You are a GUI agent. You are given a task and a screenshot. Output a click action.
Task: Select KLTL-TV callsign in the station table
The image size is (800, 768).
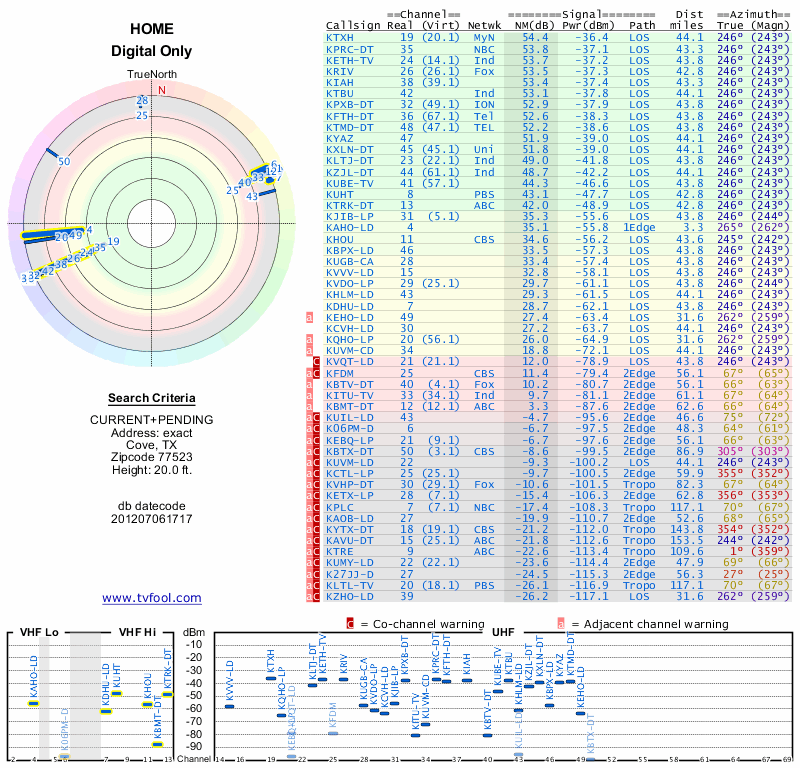(350, 585)
